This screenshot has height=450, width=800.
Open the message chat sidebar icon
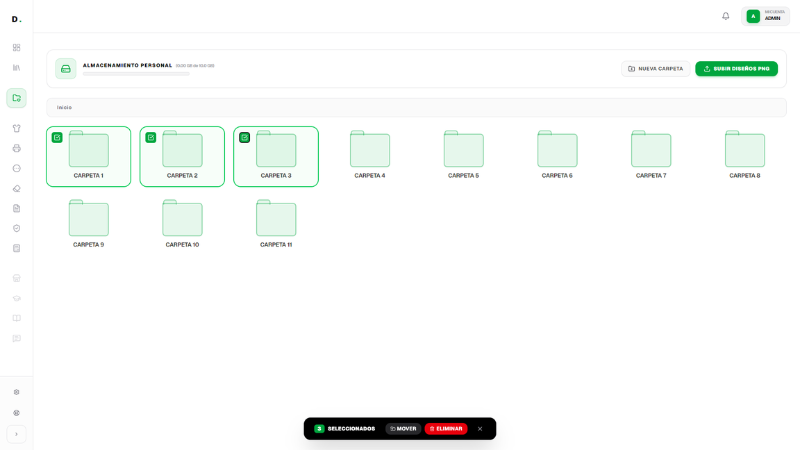[x=16, y=338]
